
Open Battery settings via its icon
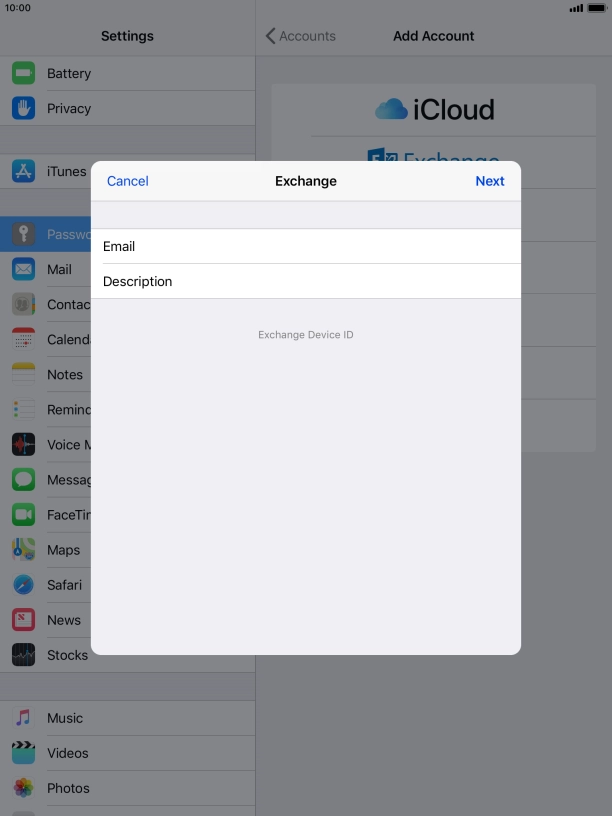point(23,73)
